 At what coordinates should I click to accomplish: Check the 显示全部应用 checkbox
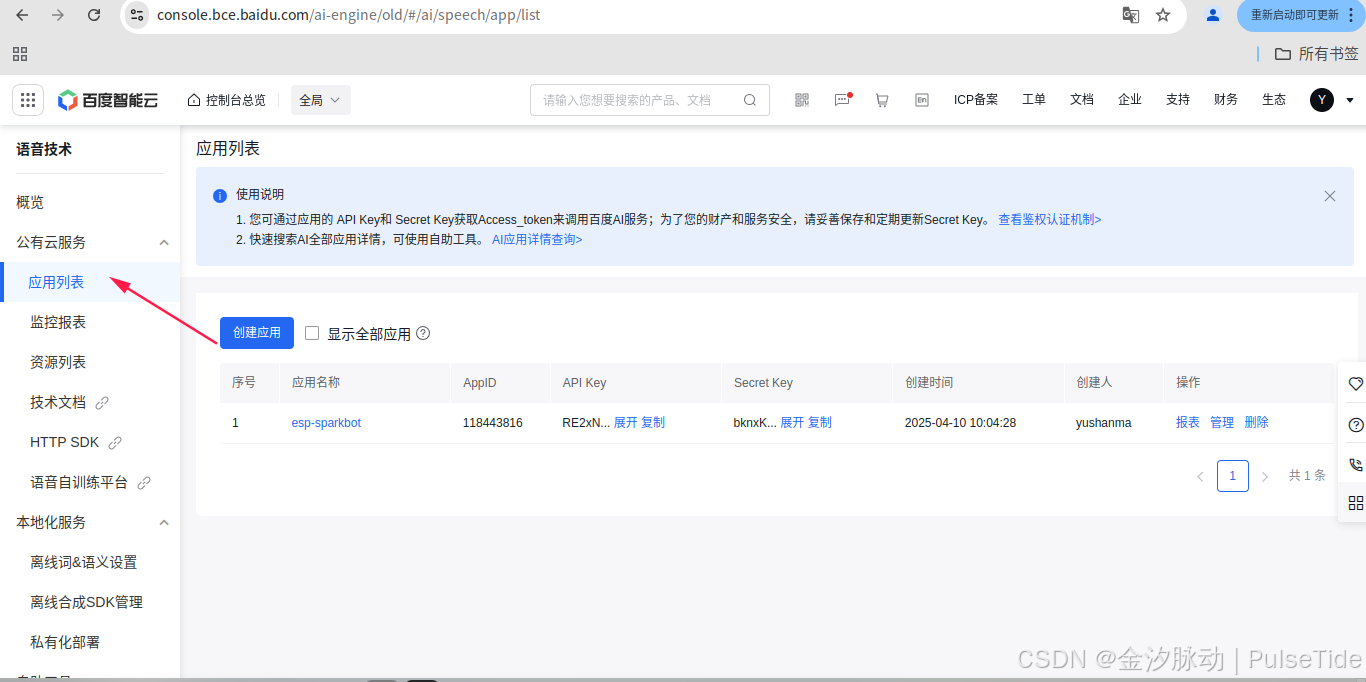(312, 333)
